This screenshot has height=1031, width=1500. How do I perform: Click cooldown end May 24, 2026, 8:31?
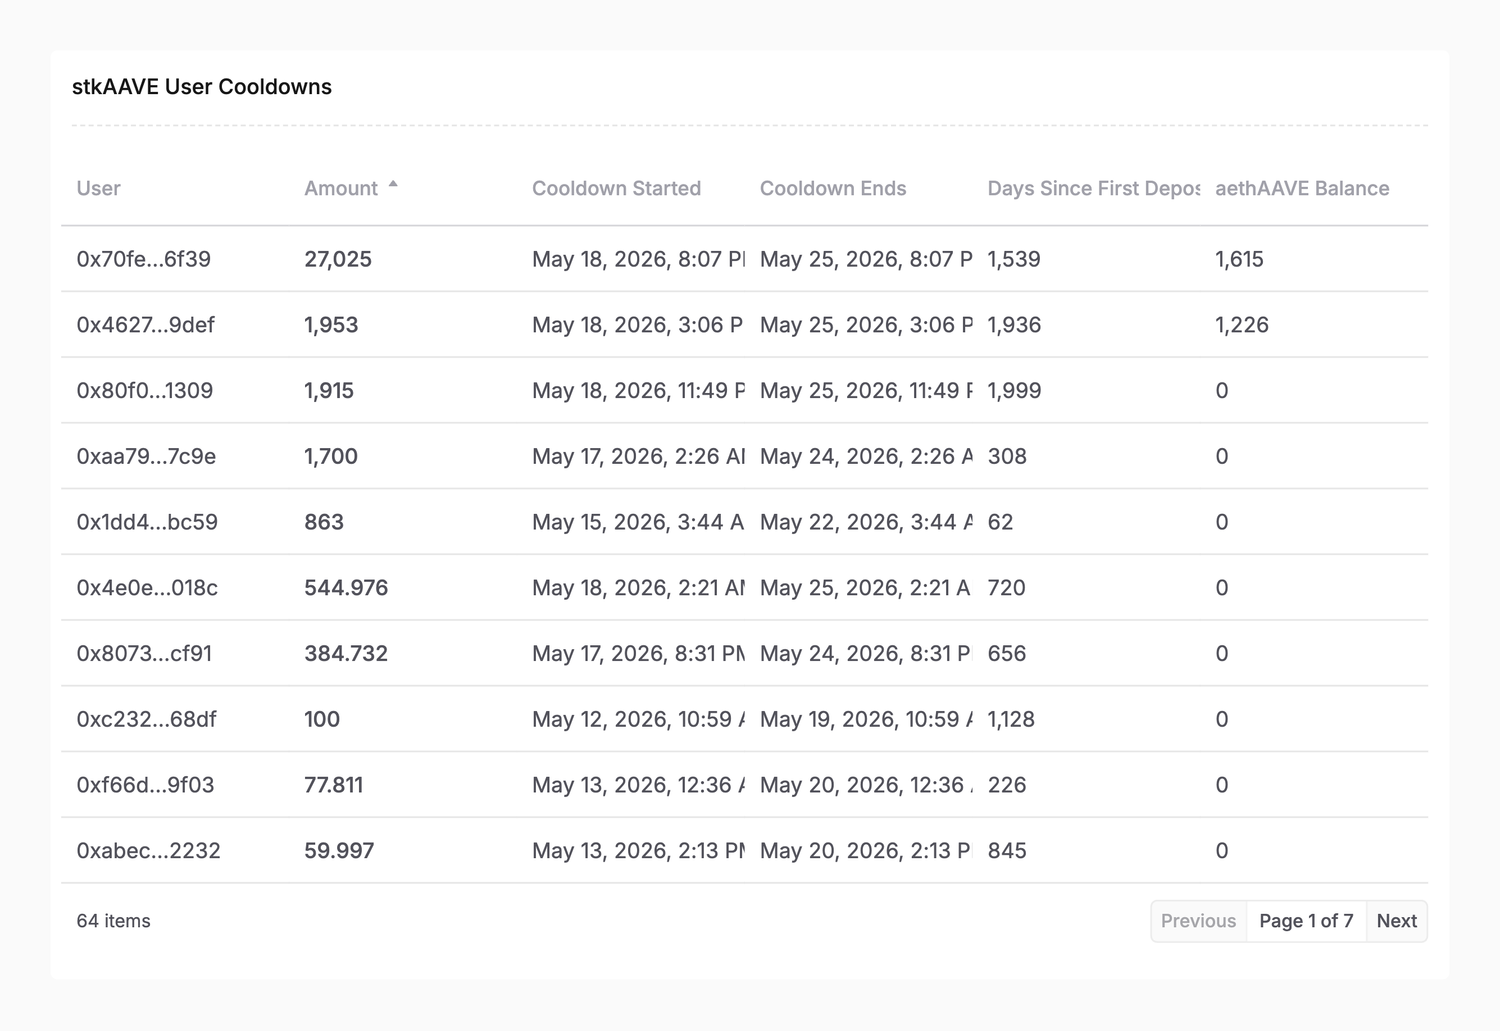tap(866, 654)
